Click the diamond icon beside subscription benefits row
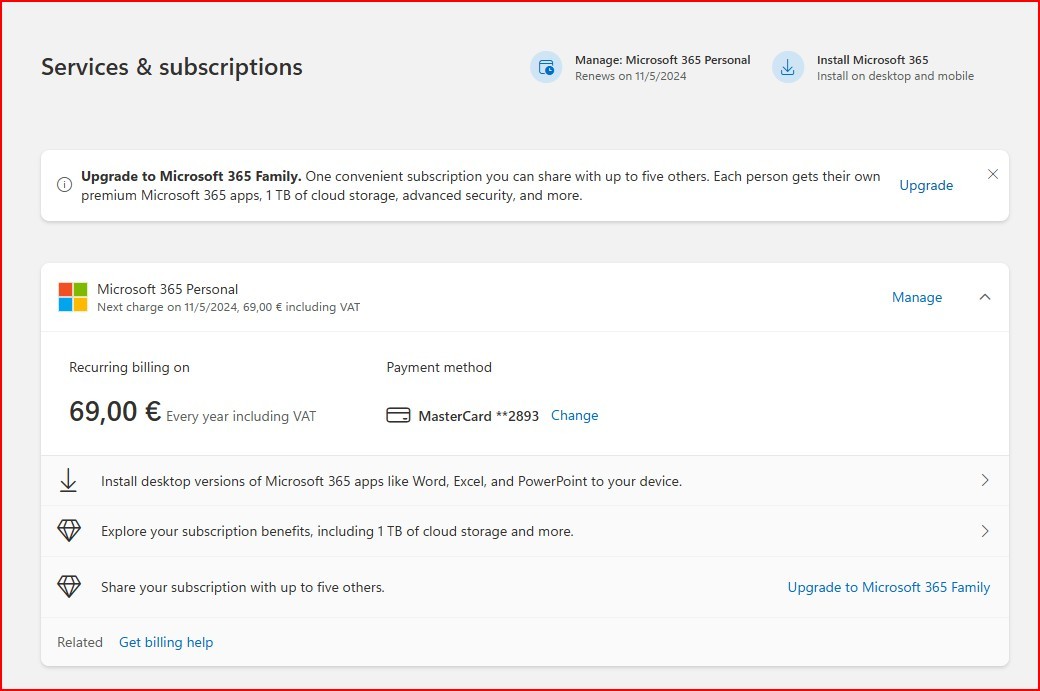This screenshot has height=691, width=1040. (x=68, y=530)
